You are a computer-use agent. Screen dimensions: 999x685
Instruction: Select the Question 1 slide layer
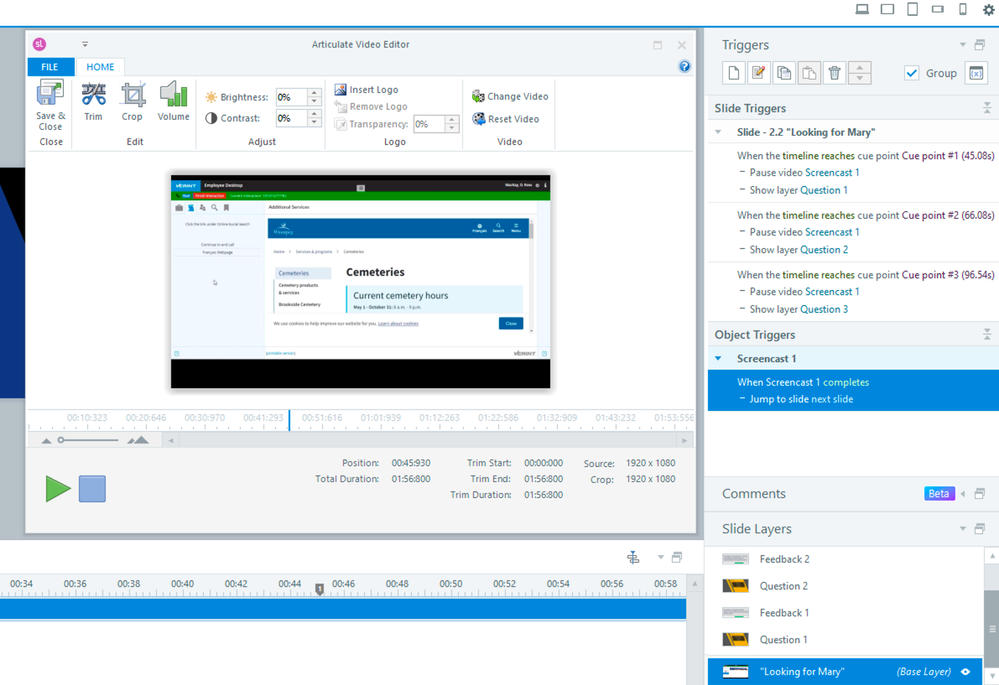tap(846, 640)
